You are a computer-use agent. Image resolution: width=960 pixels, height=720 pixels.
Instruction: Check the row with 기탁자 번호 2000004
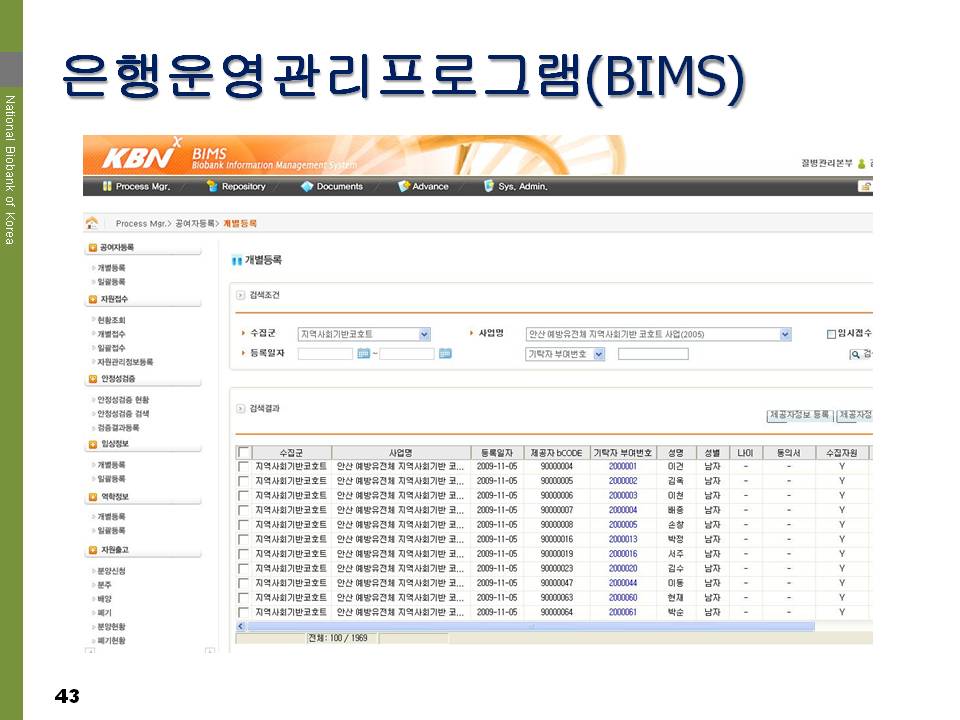(x=243, y=510)
